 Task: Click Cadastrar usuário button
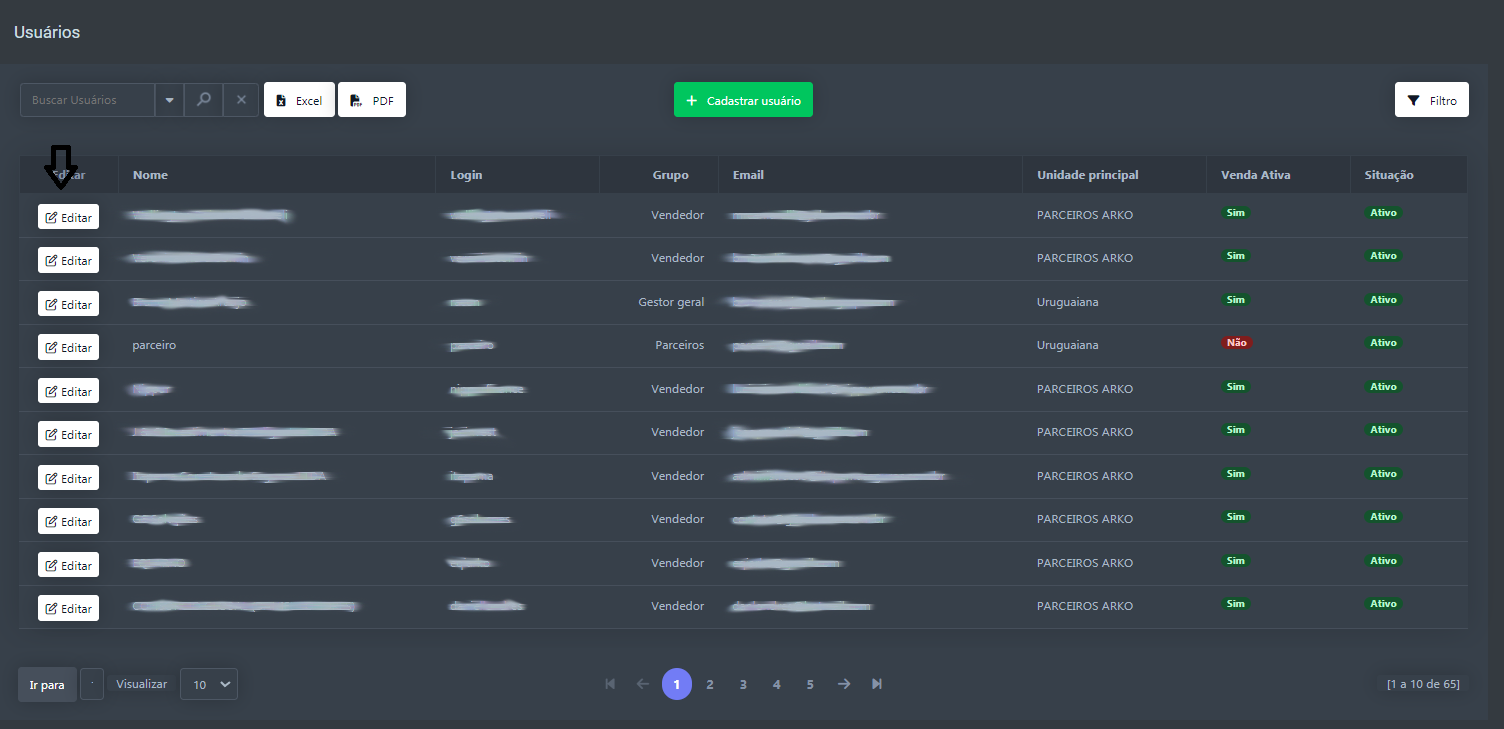(743, 100)
